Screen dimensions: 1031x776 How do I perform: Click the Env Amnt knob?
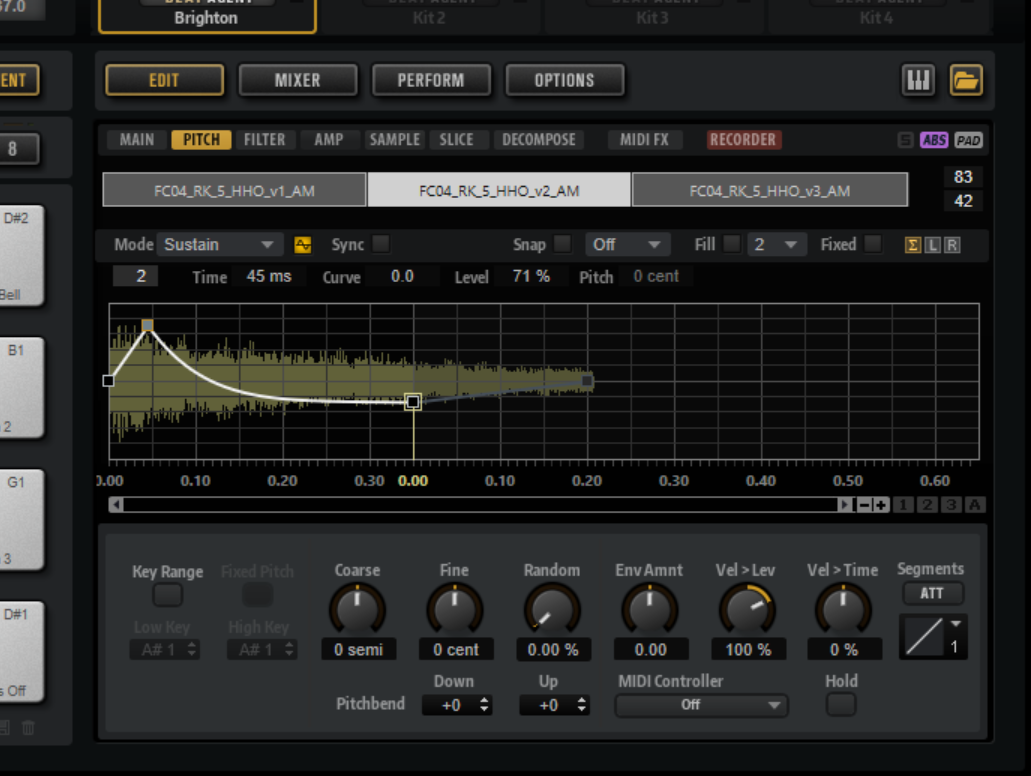pos(649,610)
